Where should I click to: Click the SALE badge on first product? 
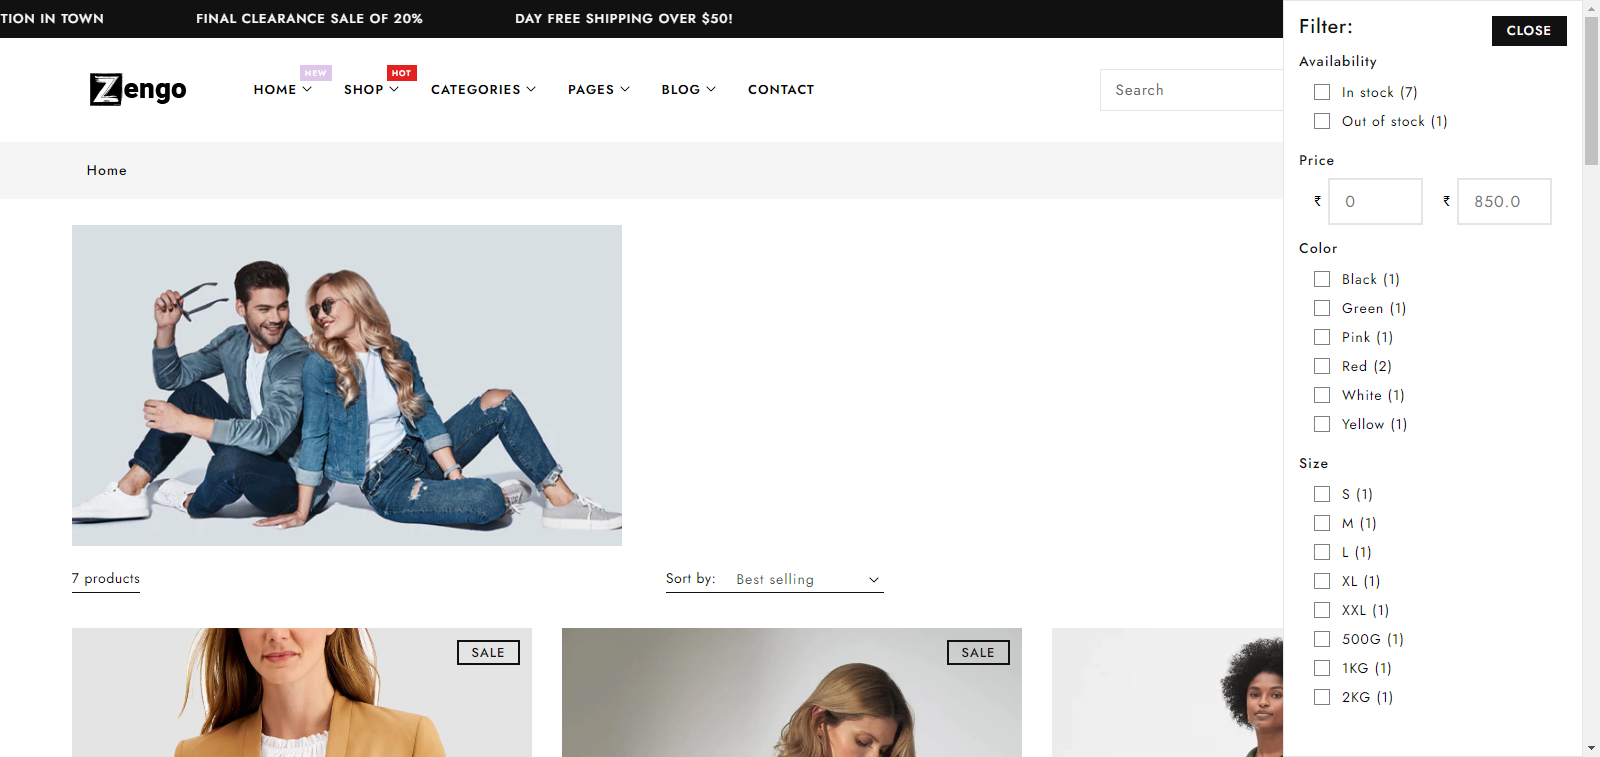(488, 653)
